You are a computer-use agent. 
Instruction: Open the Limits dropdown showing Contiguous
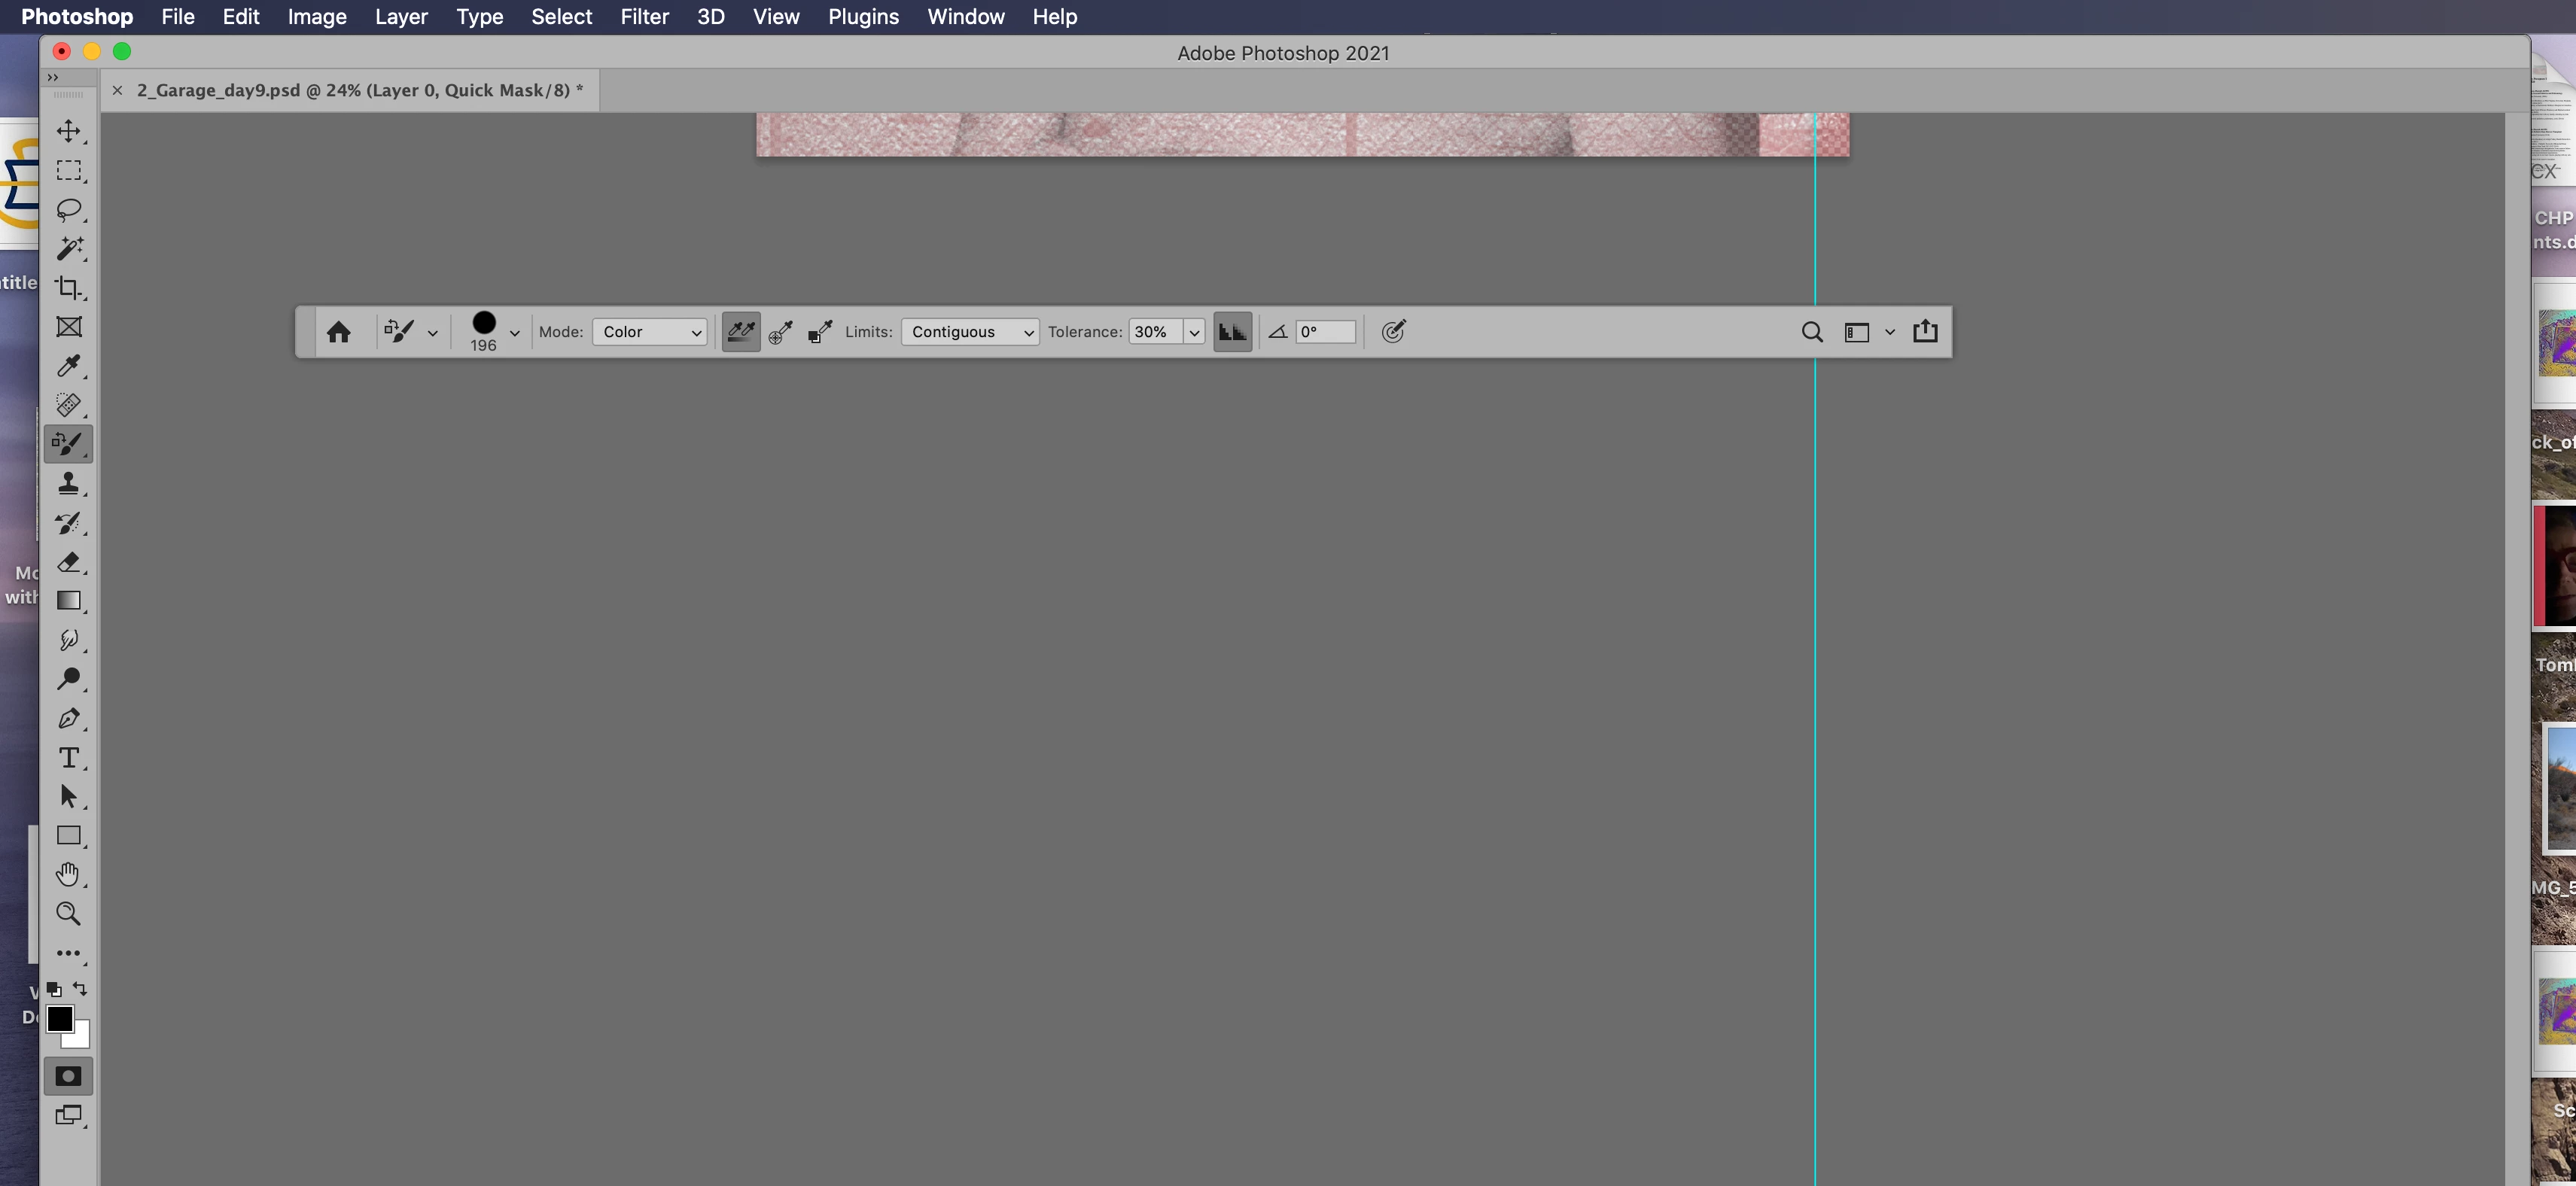click(970, 332)
